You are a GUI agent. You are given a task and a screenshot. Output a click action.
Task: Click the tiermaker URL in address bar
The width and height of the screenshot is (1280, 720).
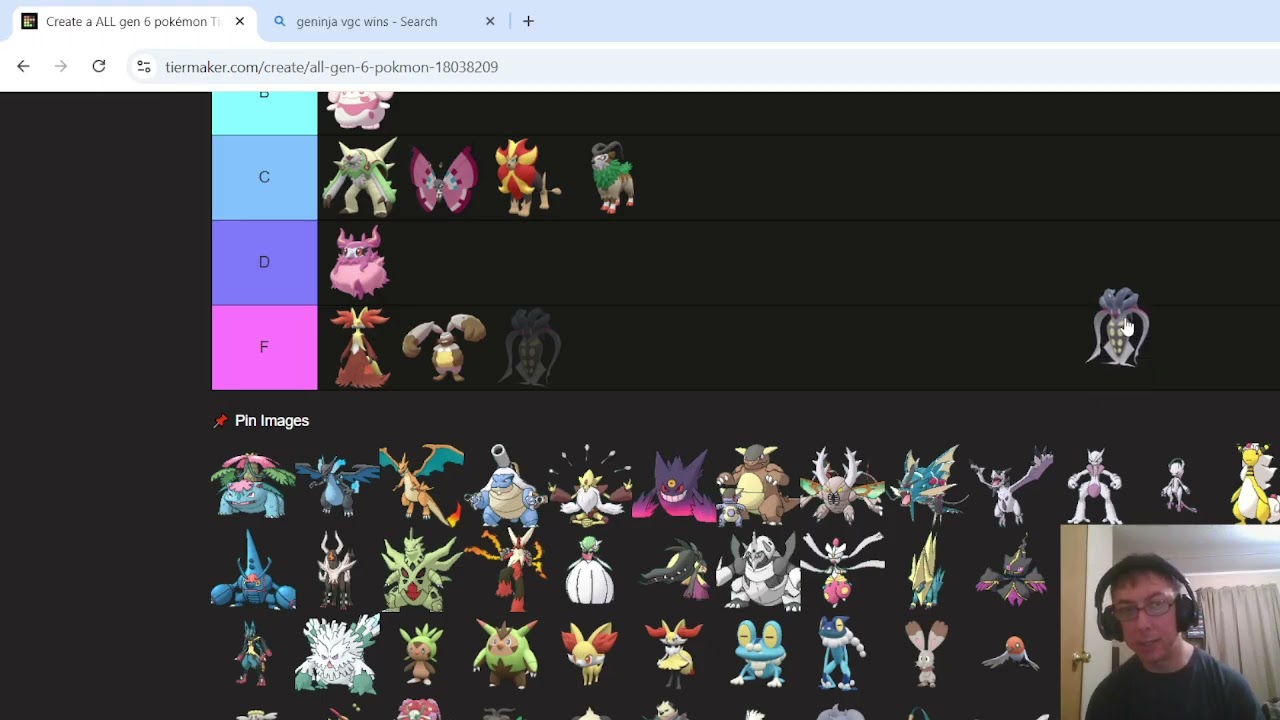(x=331, y=67)
